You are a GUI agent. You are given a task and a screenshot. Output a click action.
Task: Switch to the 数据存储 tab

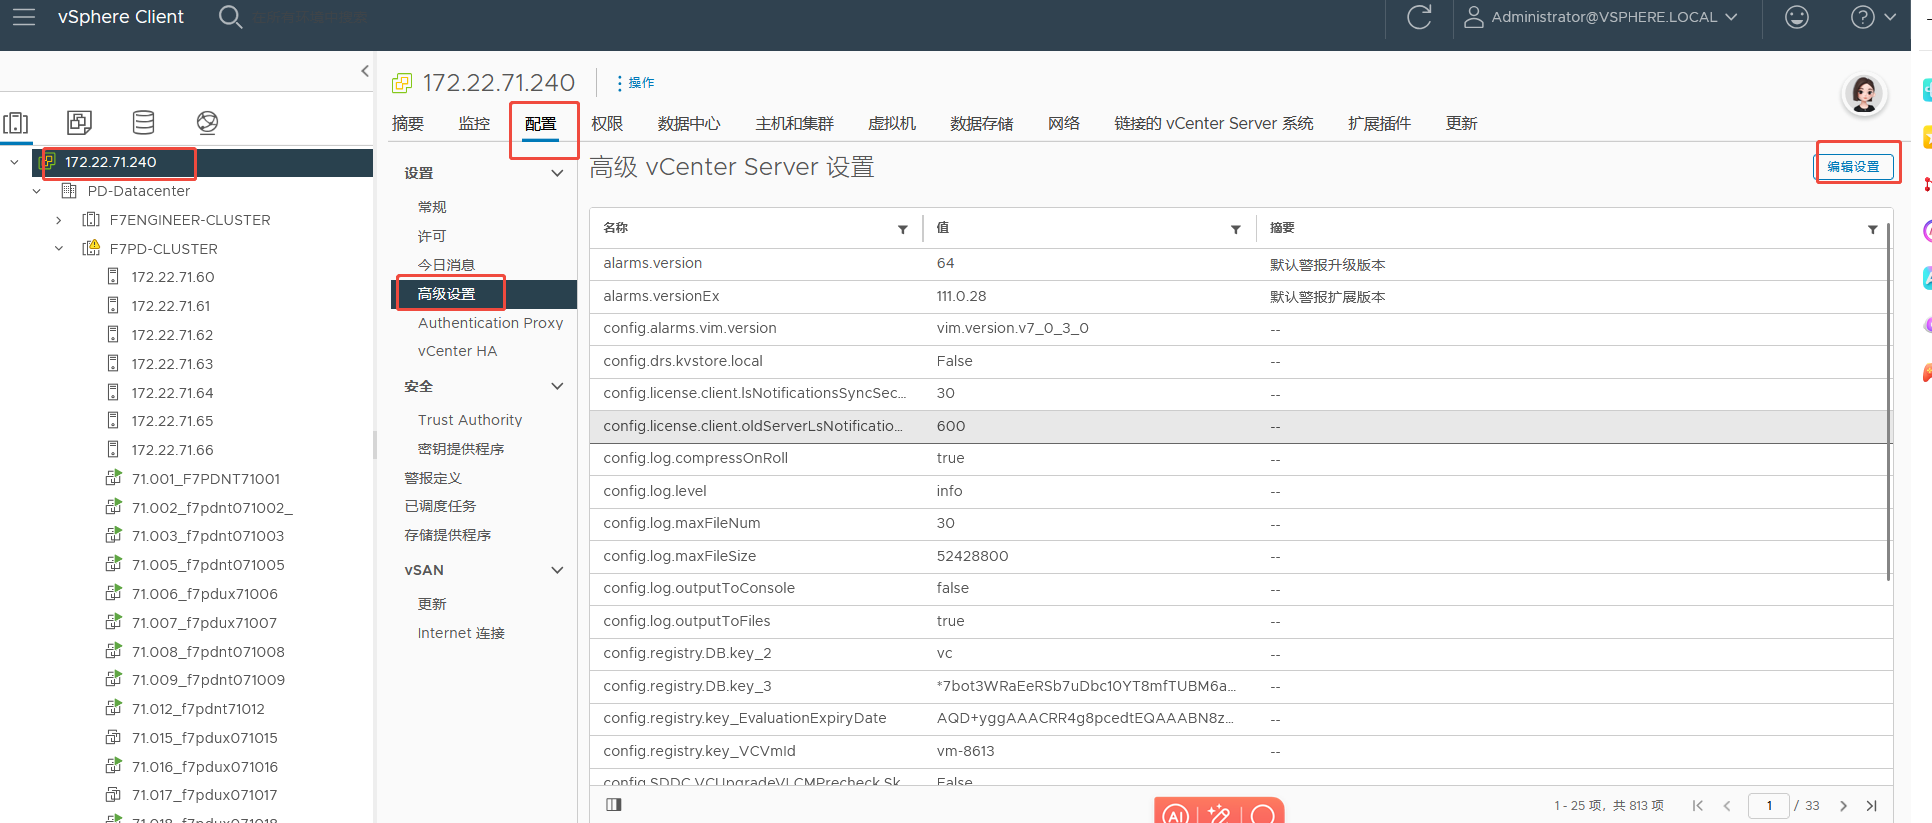981,123
